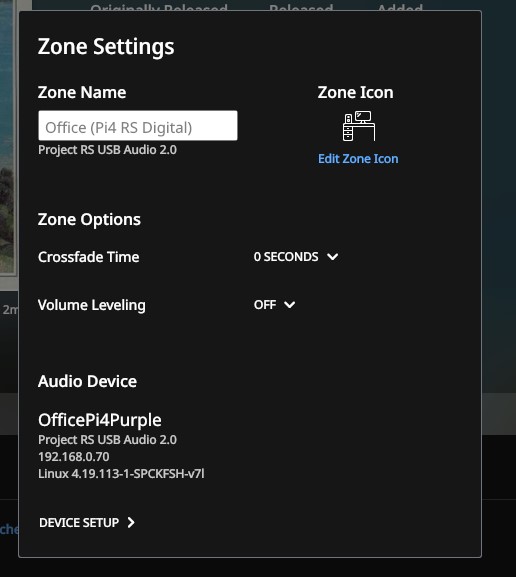Viewport: 516px width, 577px height.
Task: Click the Zone Icon heading
Action: (x=356, y=92)
